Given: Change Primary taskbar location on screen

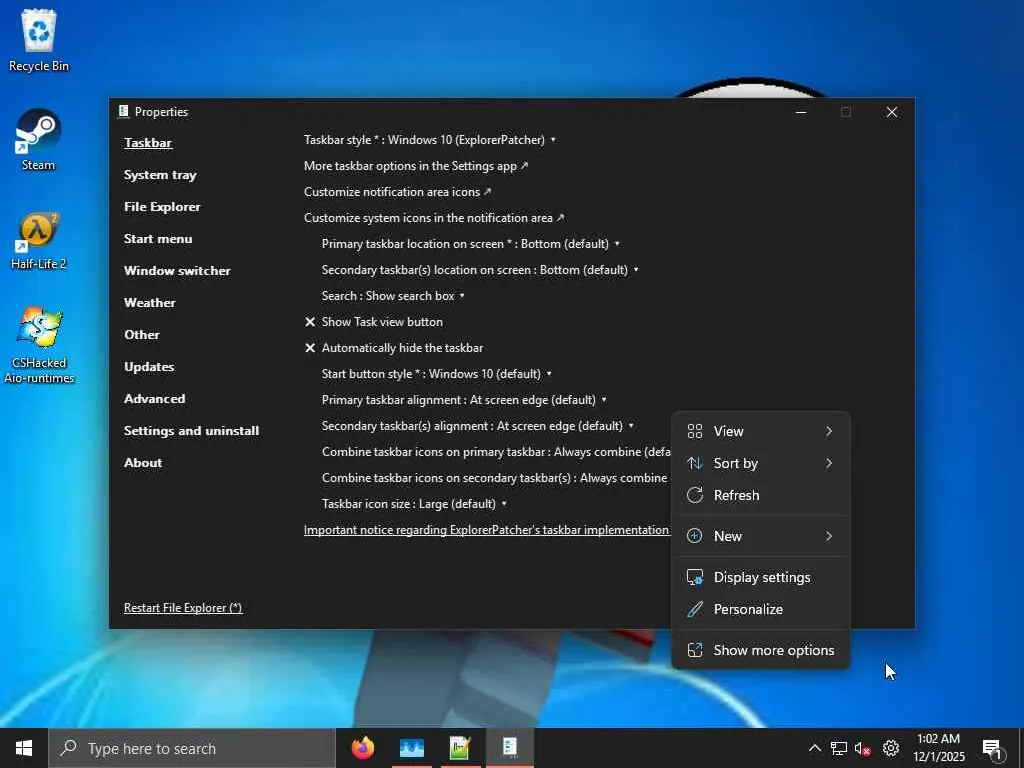Looking at the screenshot, I should [x=470, y=244].
